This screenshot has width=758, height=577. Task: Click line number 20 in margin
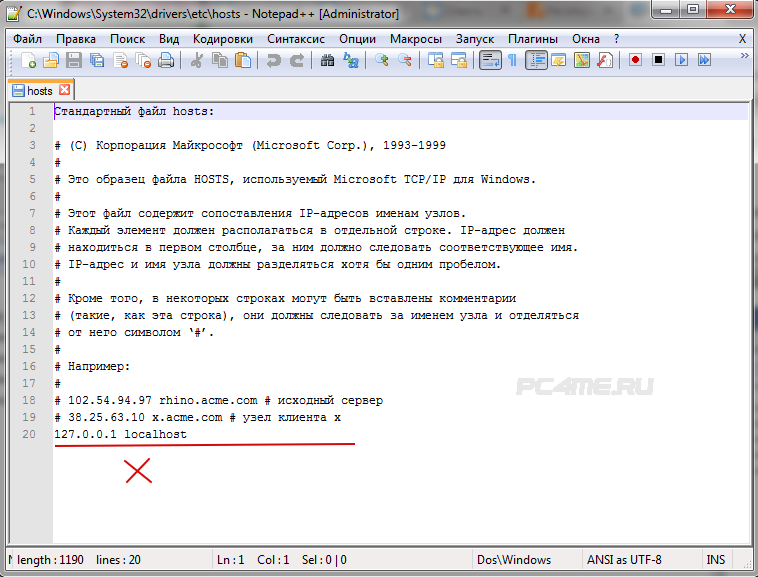click(29, 434)
